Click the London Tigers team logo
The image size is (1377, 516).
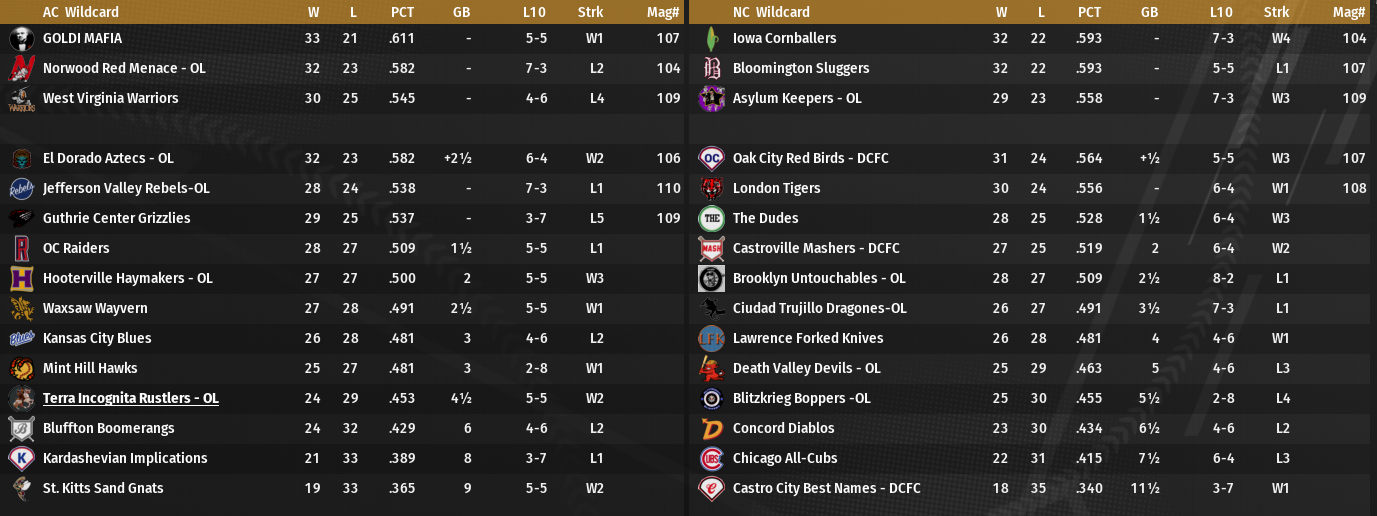[x=711, y=188]
